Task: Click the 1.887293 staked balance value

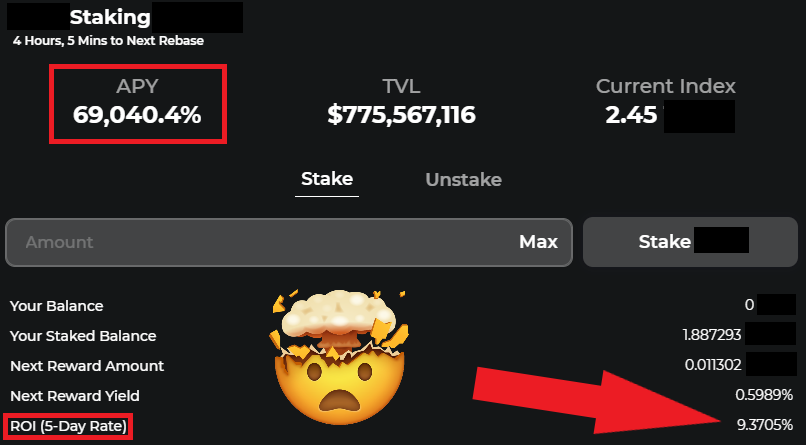Action: 712,335
